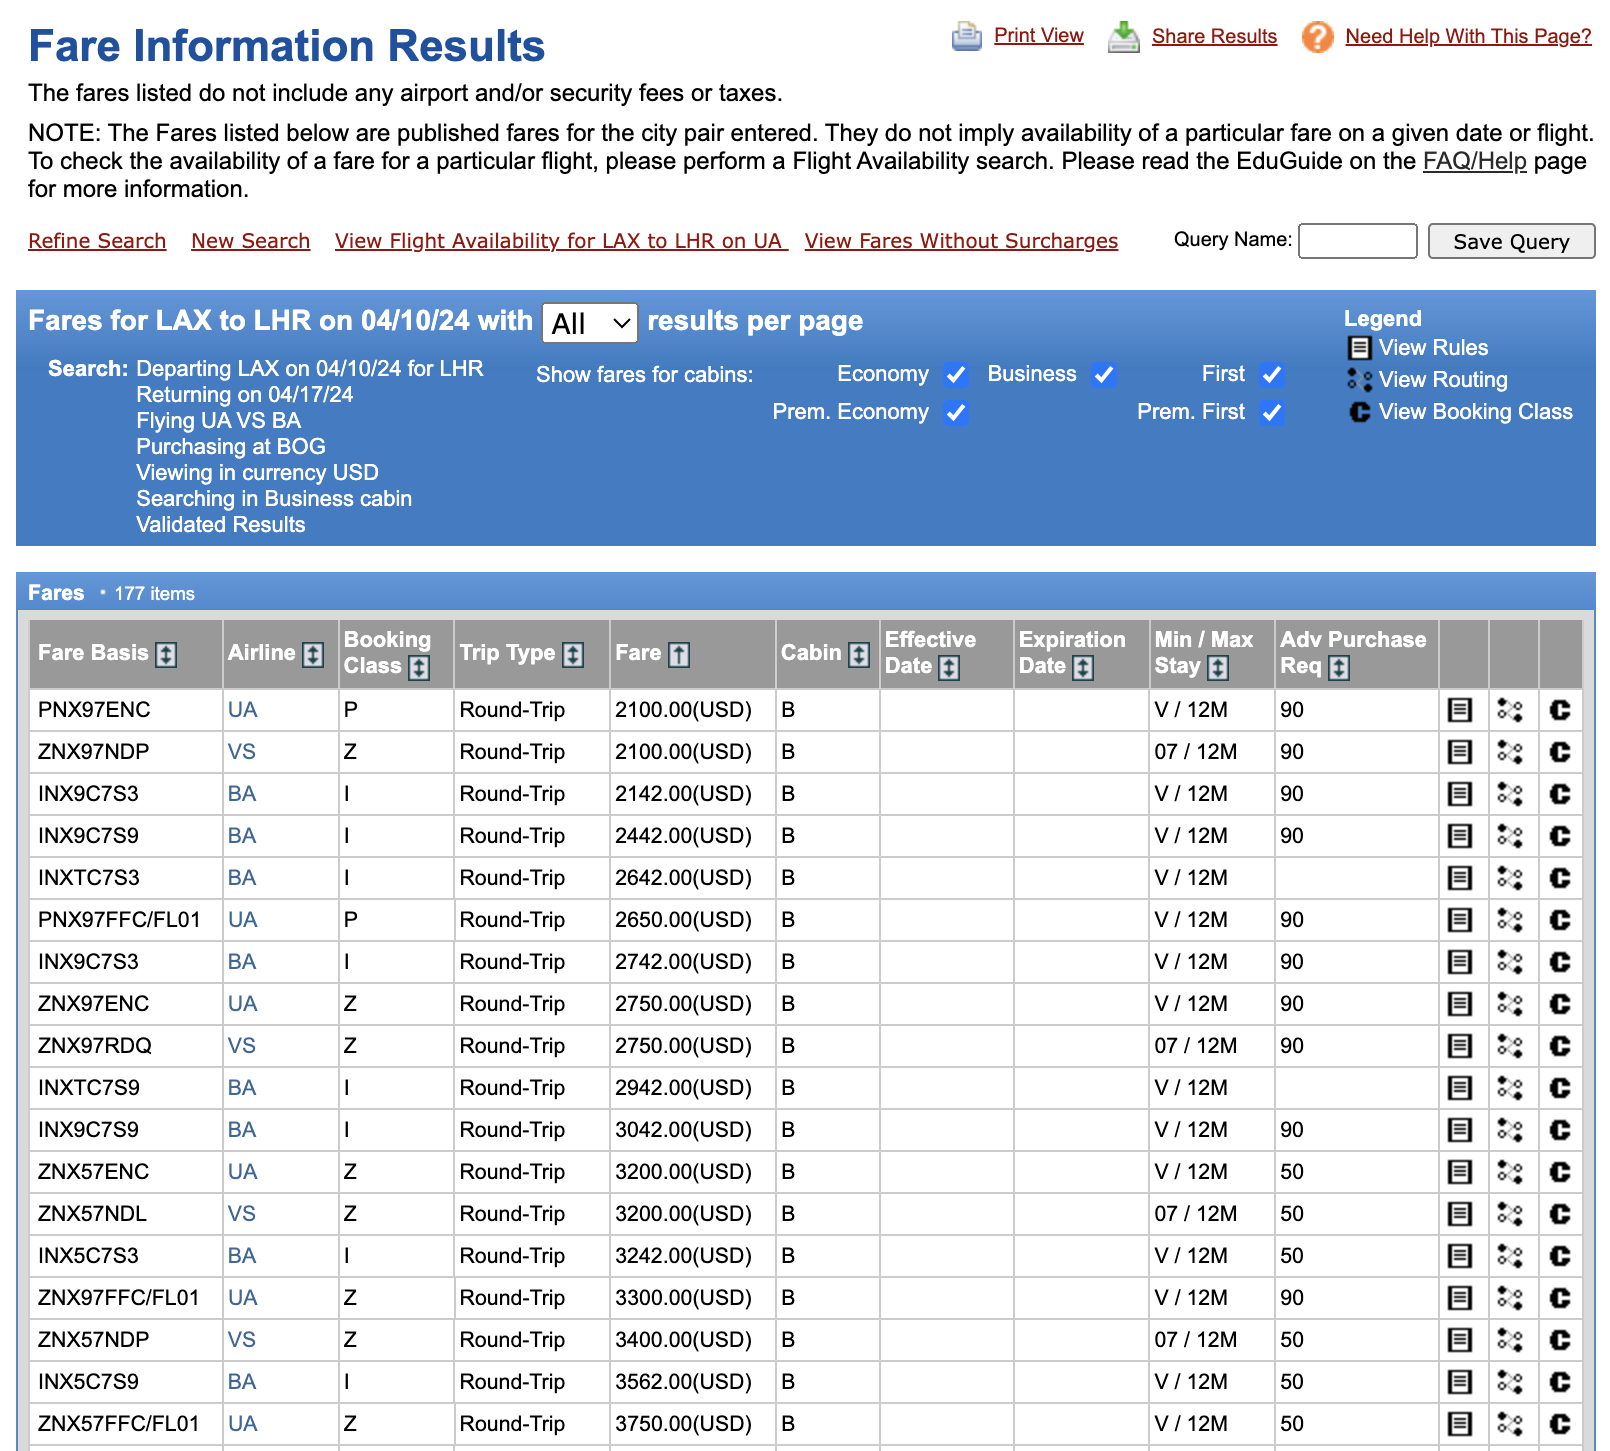Open VS airline link for ZNX97NDP

point(242,752)
